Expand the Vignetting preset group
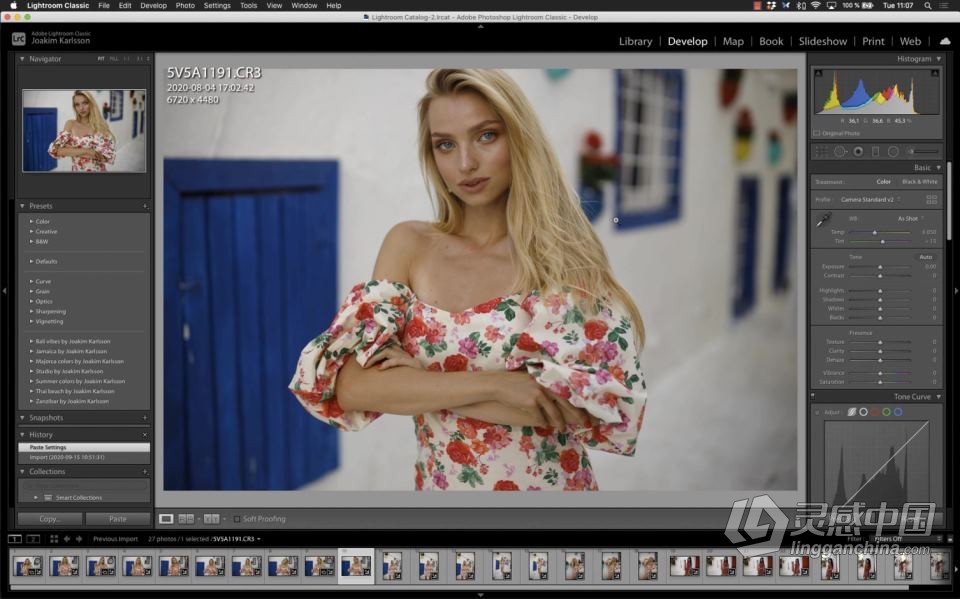This screenshot has width=960, height=599. click(x=31, y=322)
